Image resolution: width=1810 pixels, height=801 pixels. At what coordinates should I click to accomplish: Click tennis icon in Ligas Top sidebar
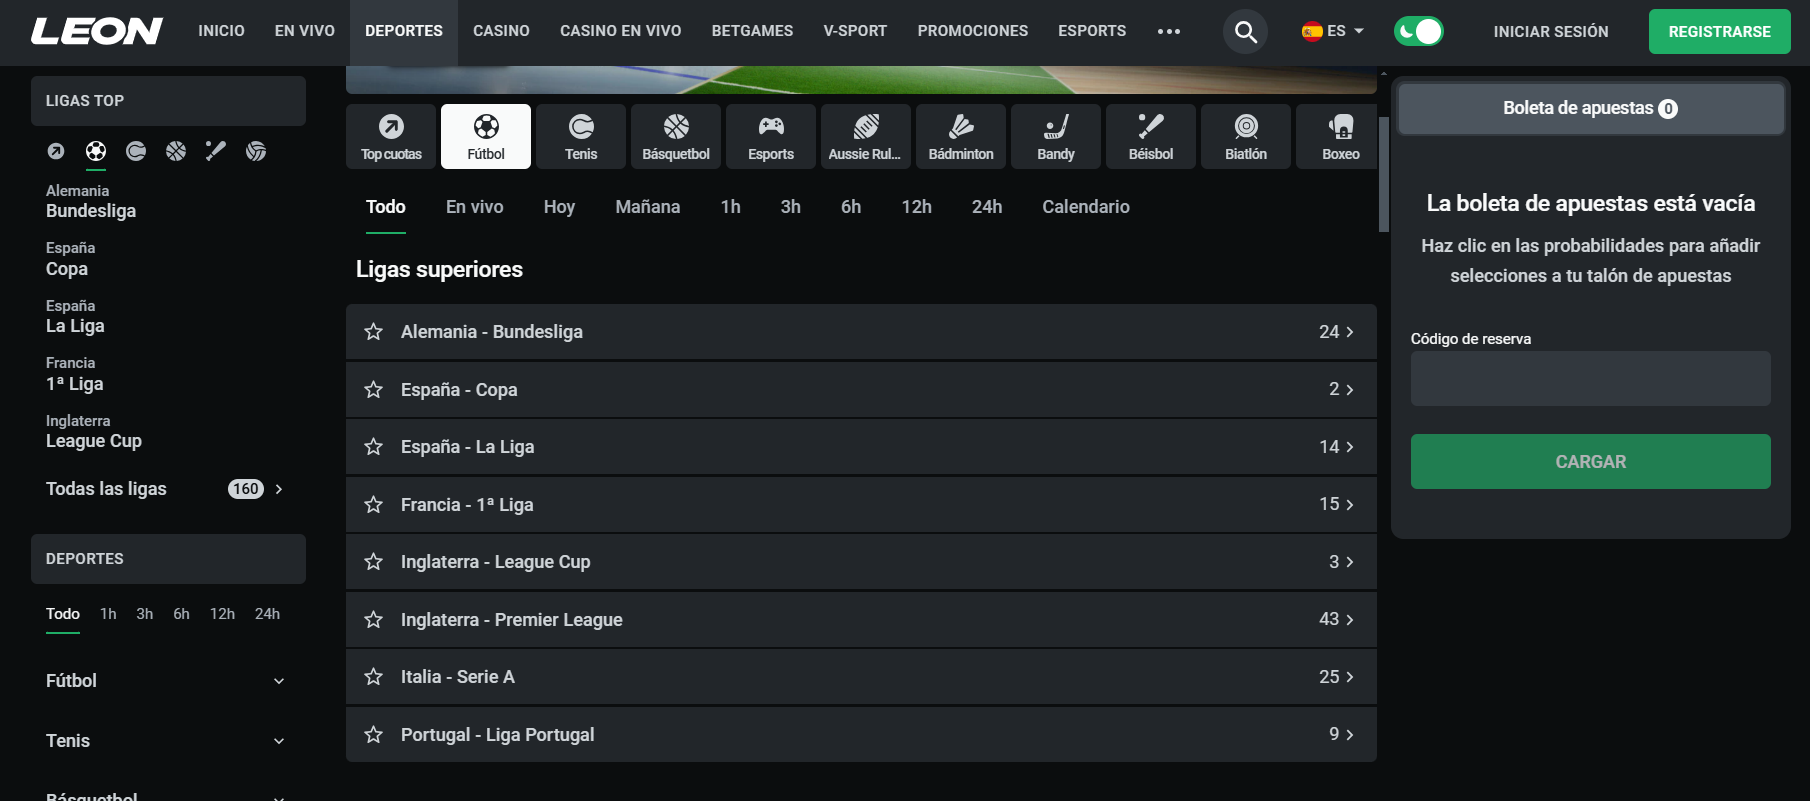136,151
